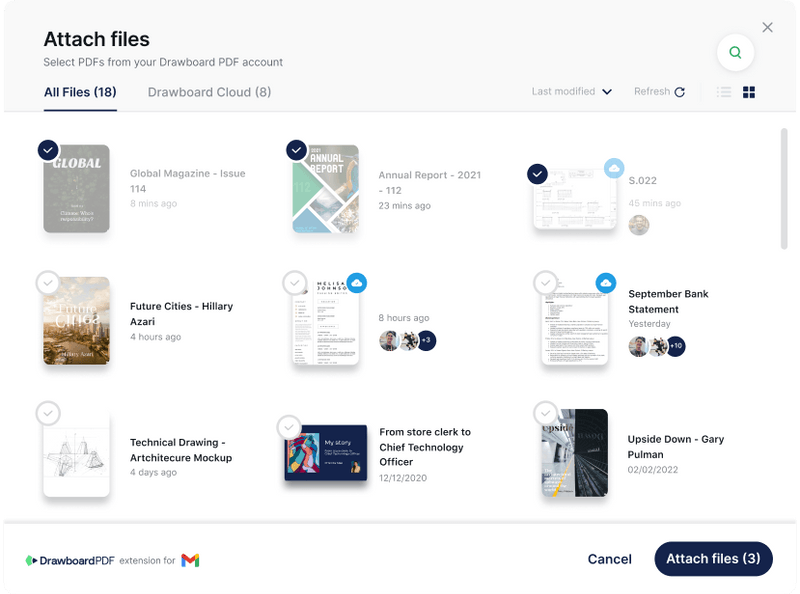Image resolution: width=800 pixels, height=594 pixels.
Task: Click the Attach files button
Action: point(713,559)
